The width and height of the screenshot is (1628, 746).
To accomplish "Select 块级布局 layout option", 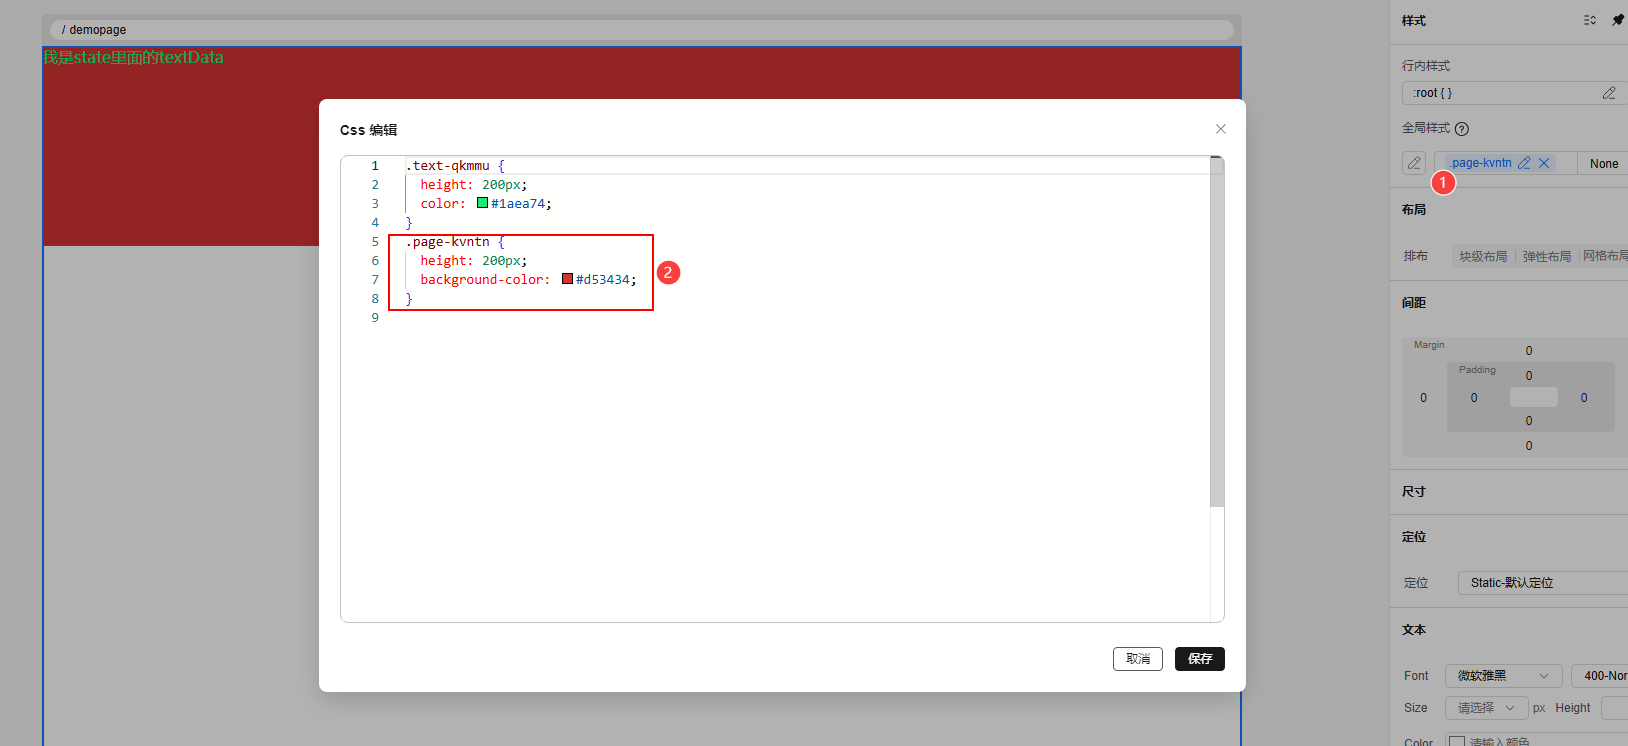I will click(1483, 256).
